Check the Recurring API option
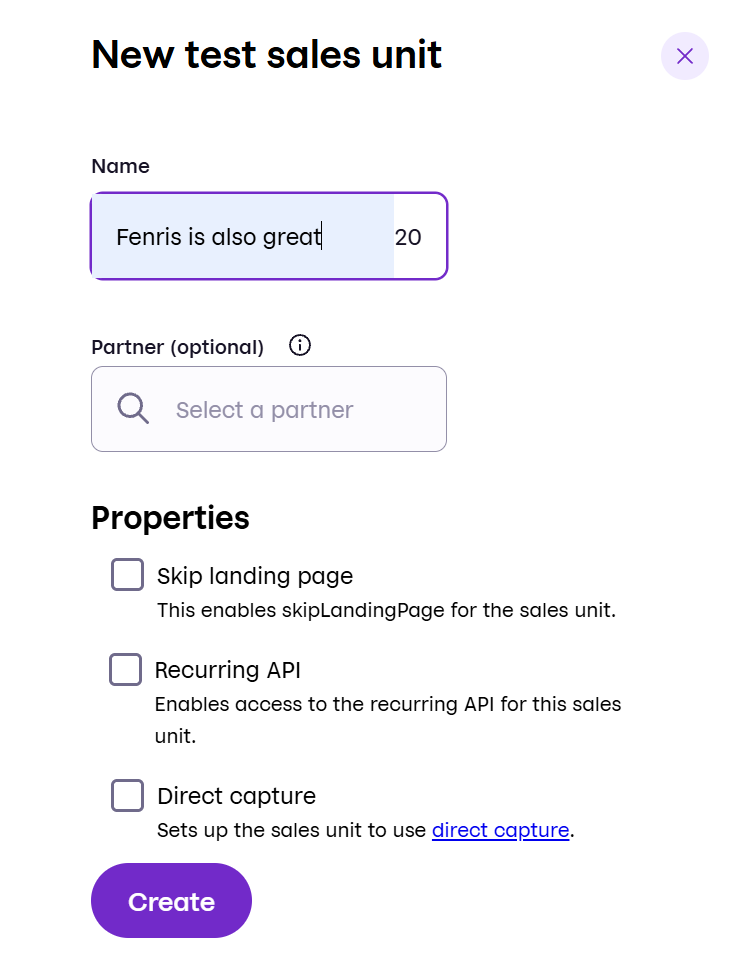The image size is (745, 968). (126, 670)
